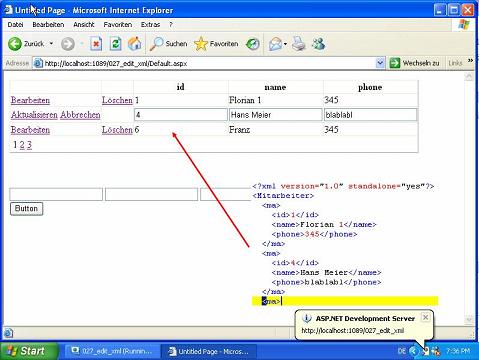
Task: Switch to 027_edit_xml taskbar item
Action: 112,351
